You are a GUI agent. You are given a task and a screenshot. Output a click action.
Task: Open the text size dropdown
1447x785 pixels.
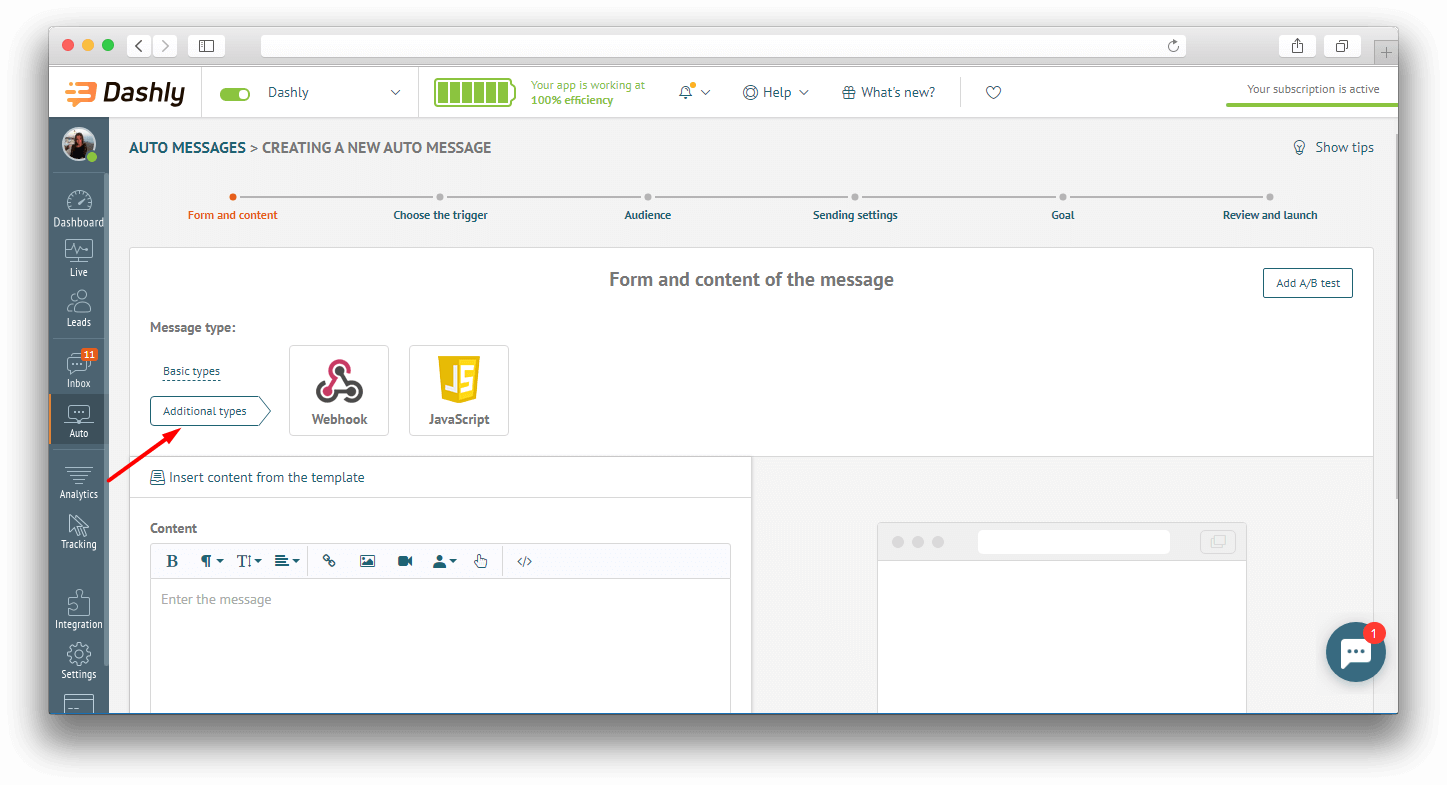(249, 561)
